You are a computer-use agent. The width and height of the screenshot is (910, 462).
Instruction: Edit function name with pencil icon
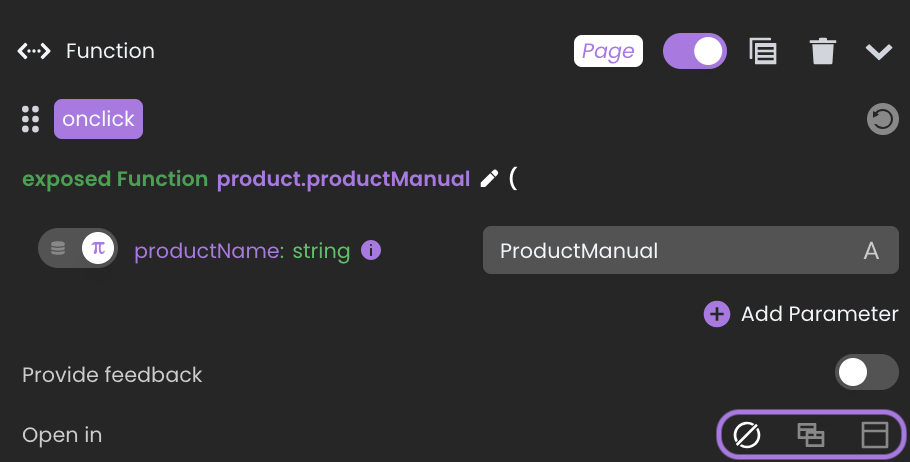[x=489, y=179]
